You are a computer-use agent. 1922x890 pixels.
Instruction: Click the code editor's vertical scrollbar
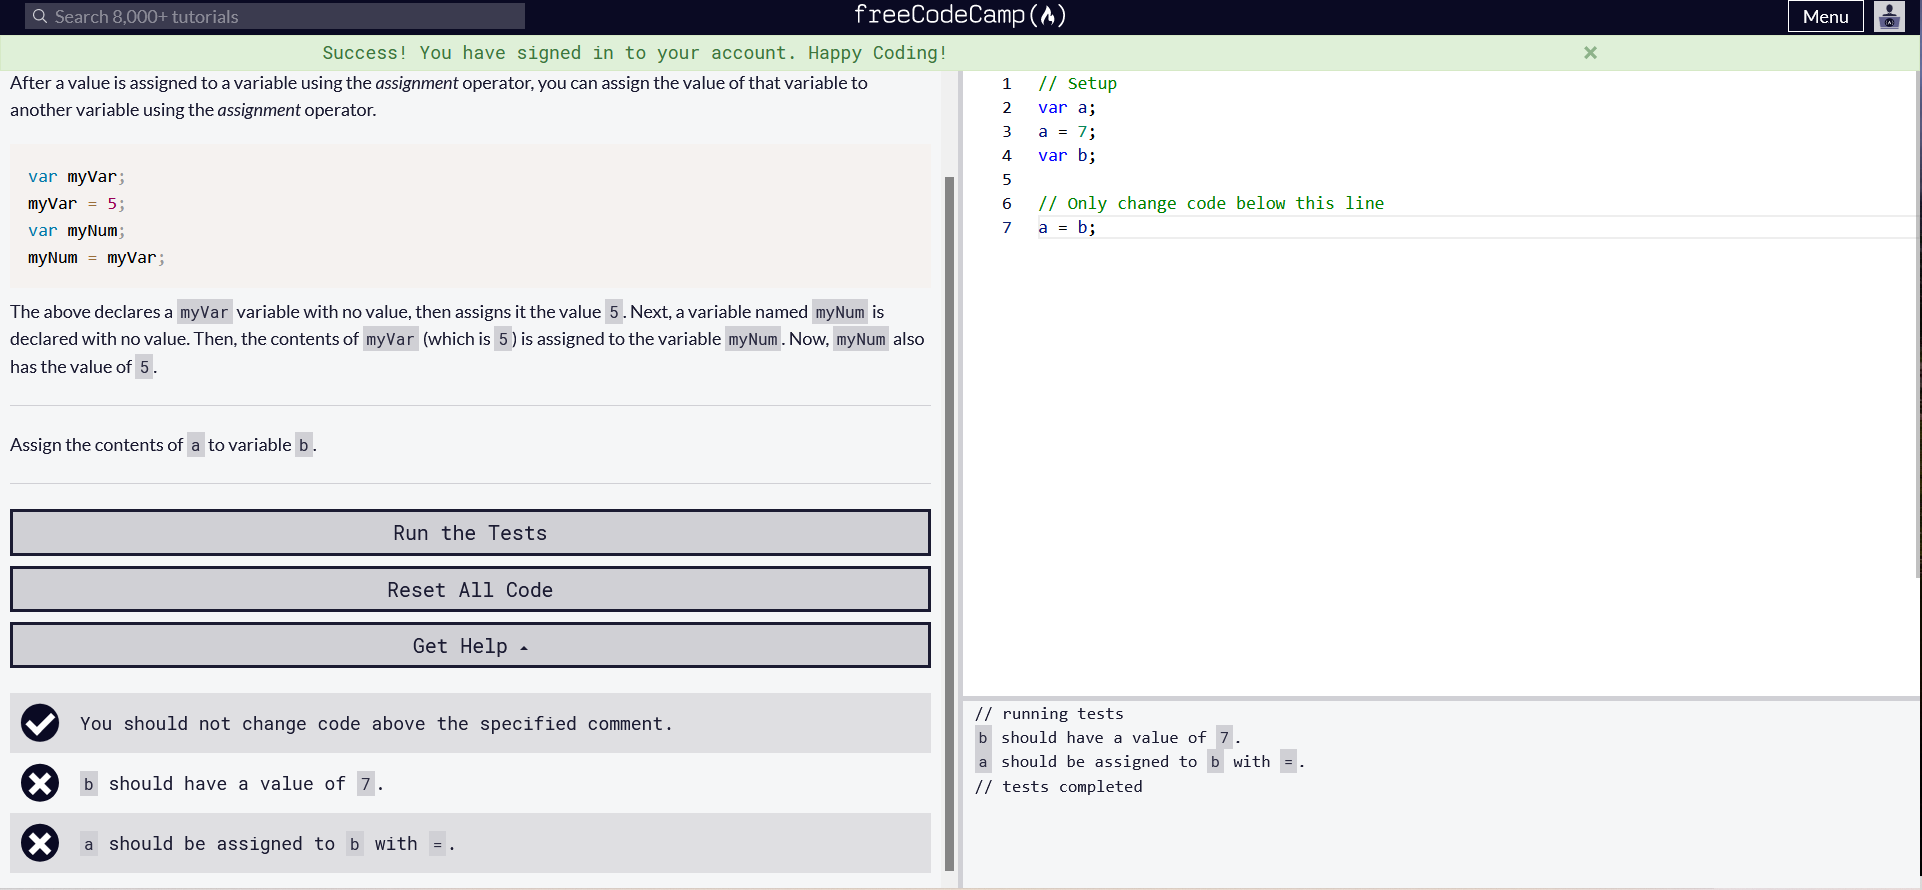1916,324
